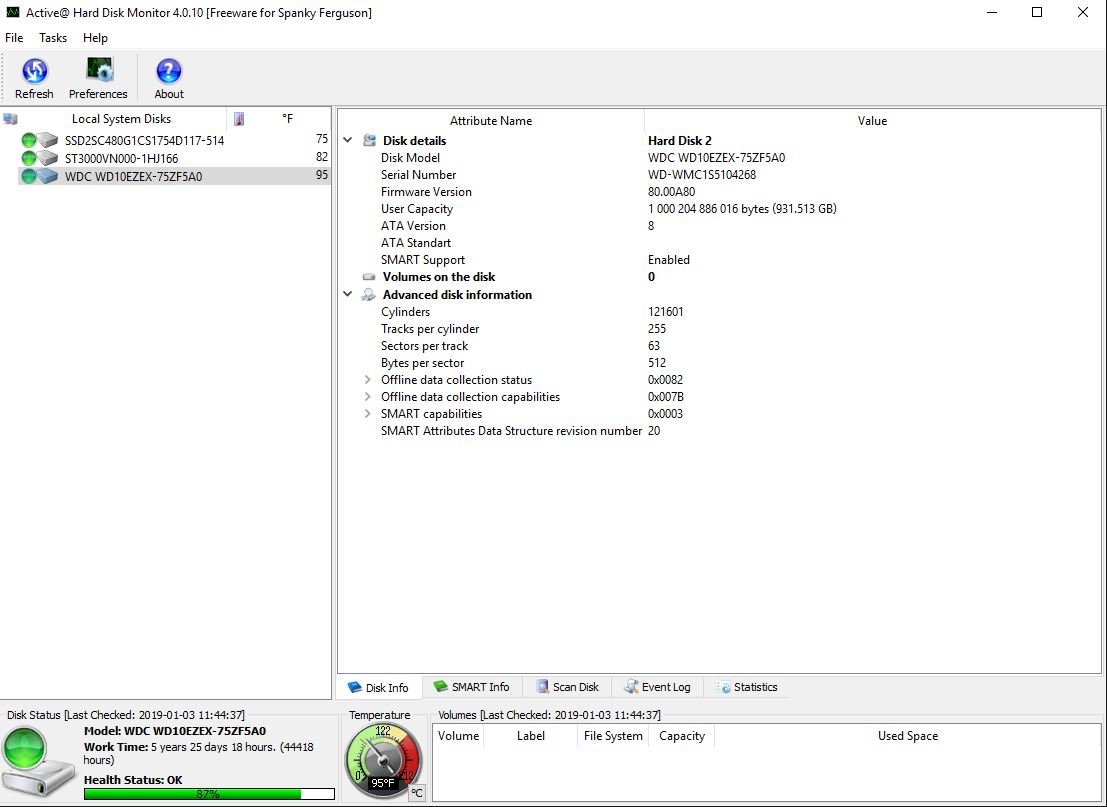Click the green health status progress bar
The image size is (1107, 807).
click(208, 794)
